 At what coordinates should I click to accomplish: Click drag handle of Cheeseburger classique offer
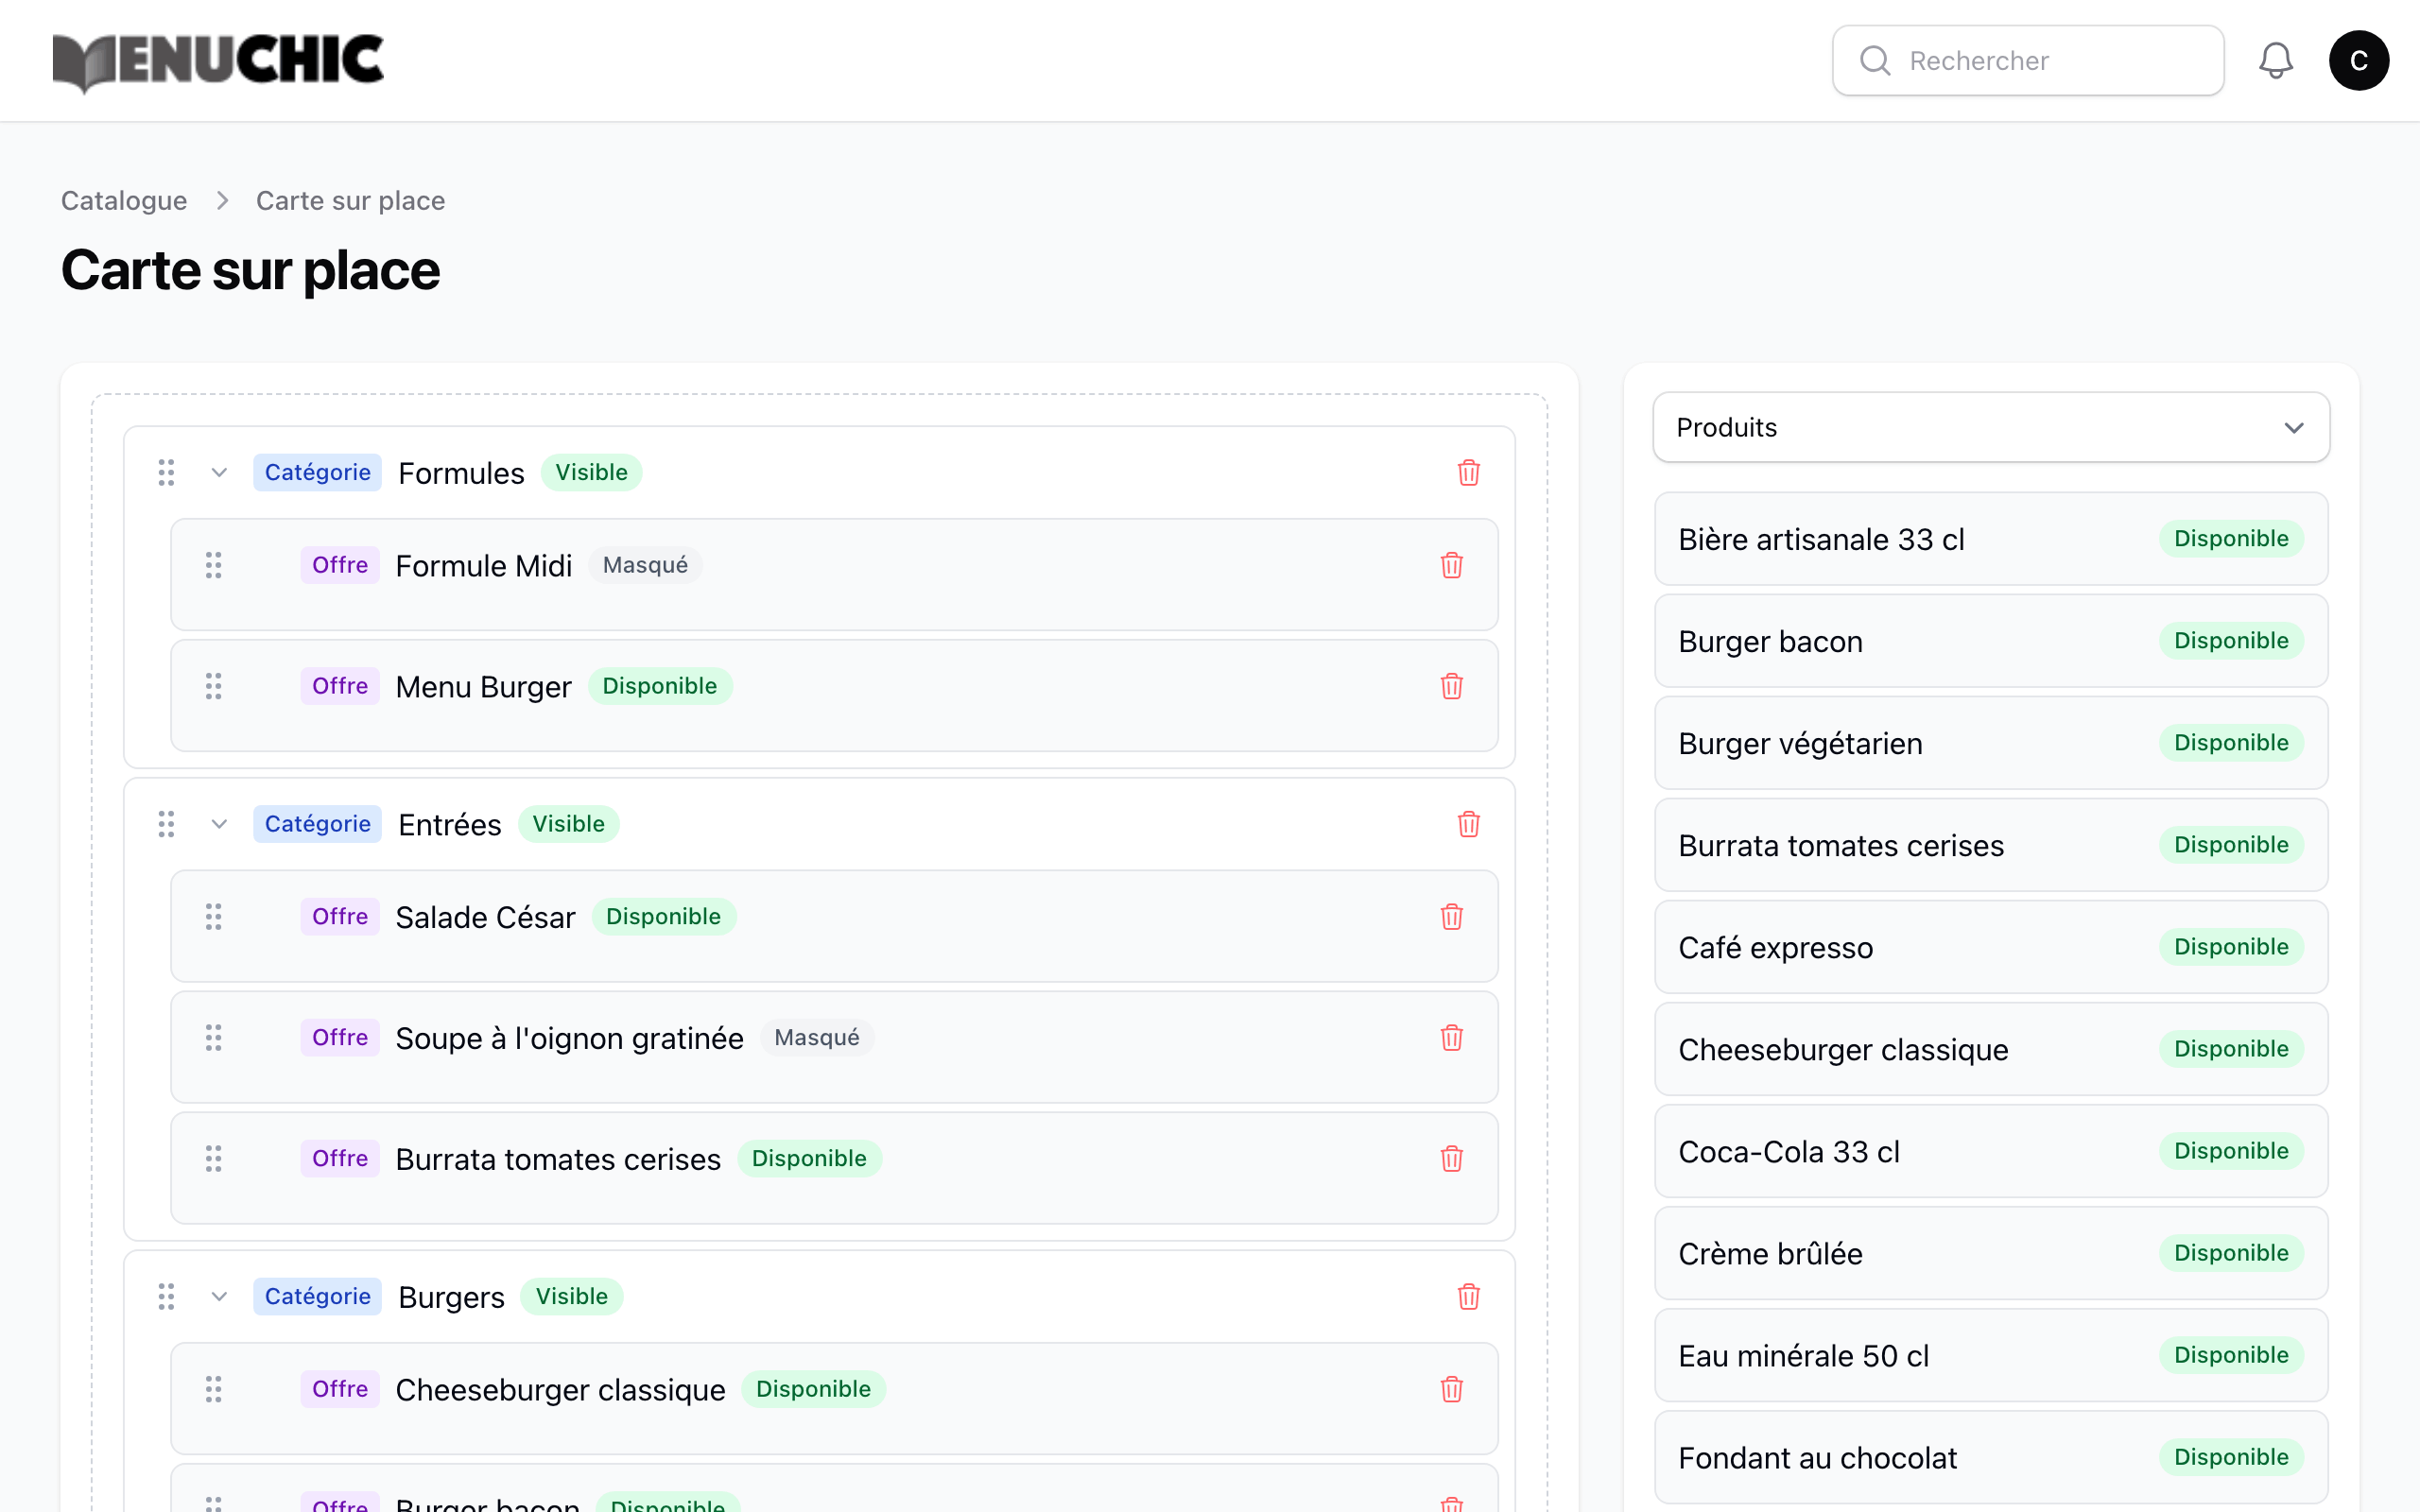[213, 1388]
